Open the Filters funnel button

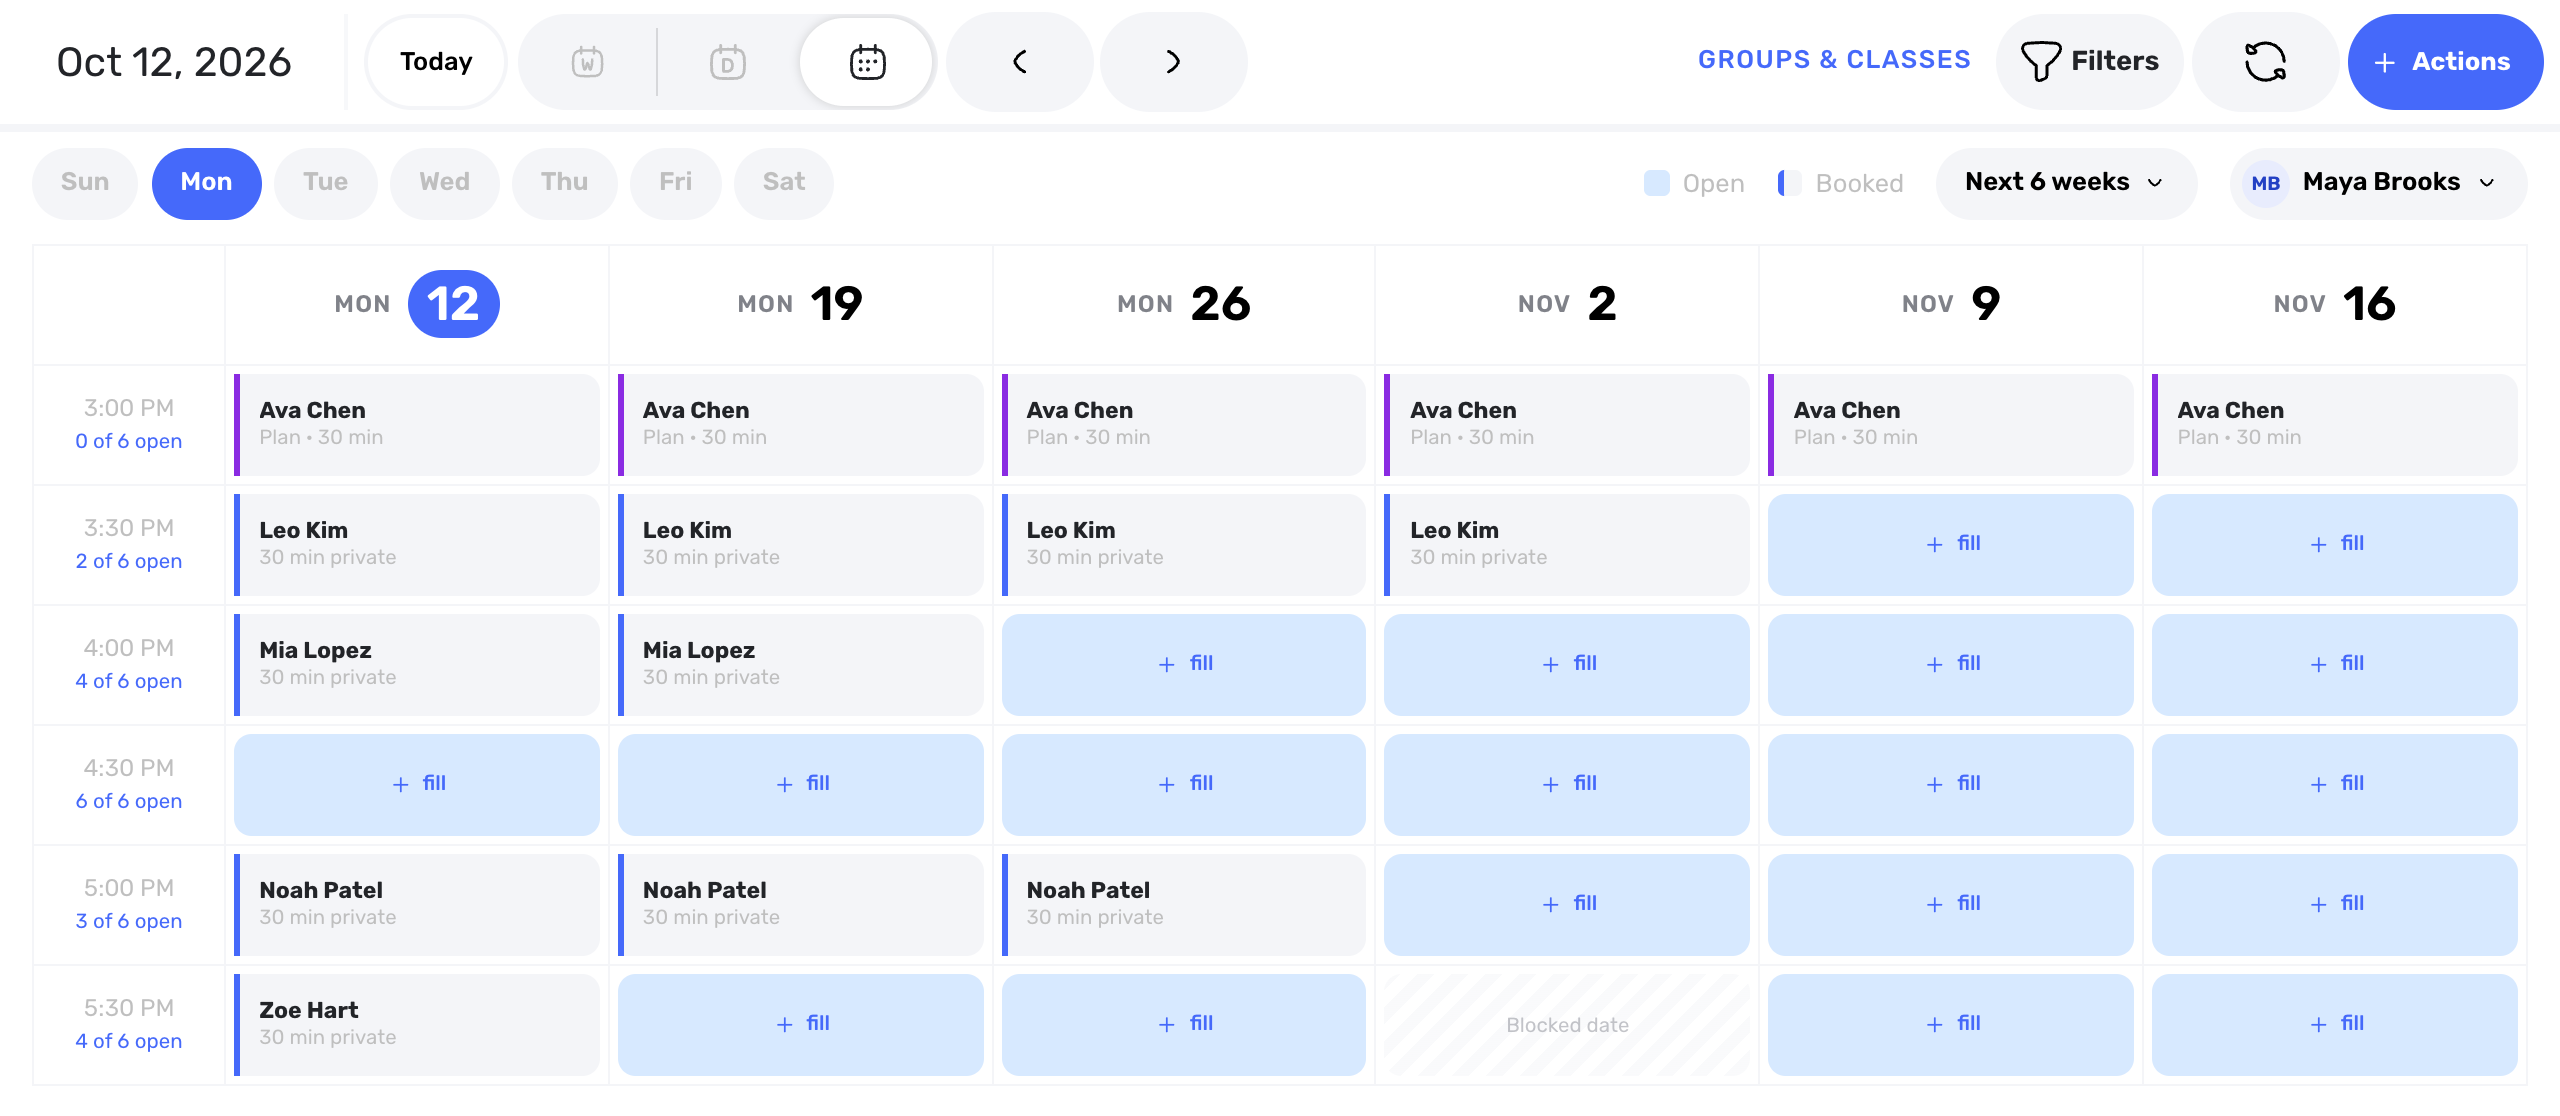(2090, 62)
